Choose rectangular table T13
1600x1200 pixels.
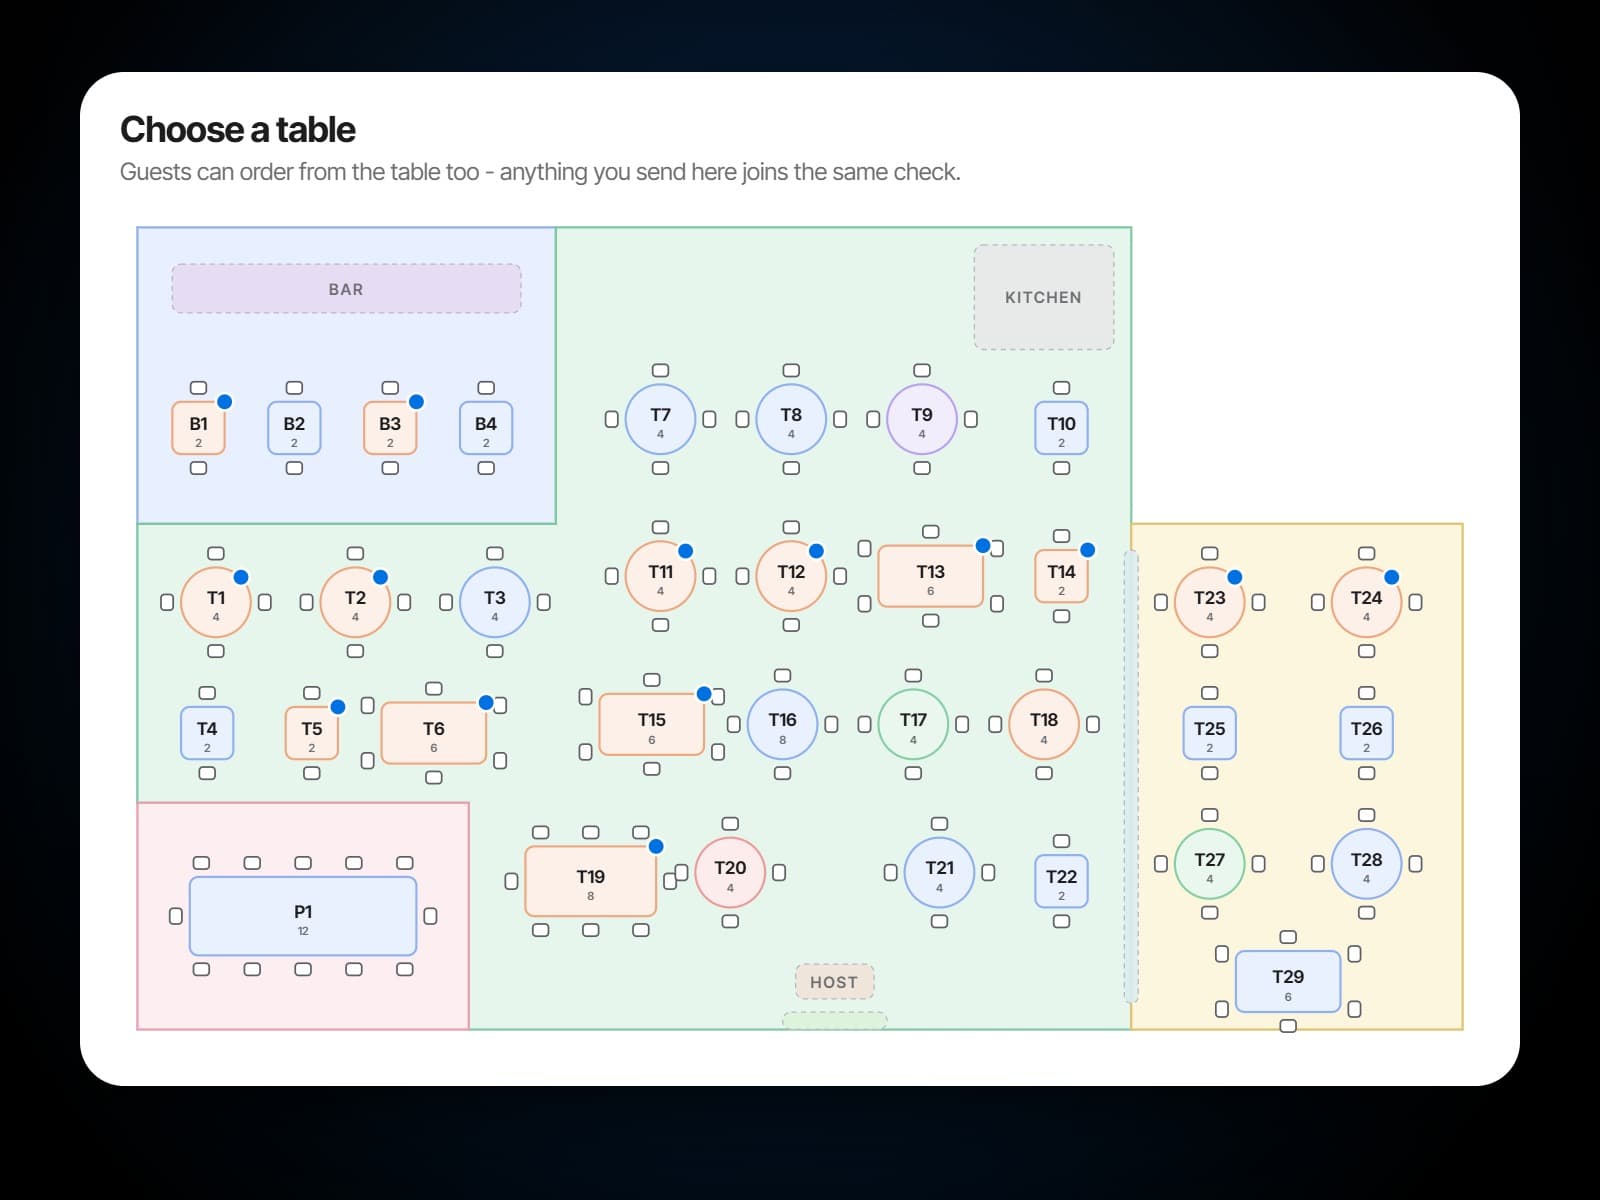click(x=930, y=576)
